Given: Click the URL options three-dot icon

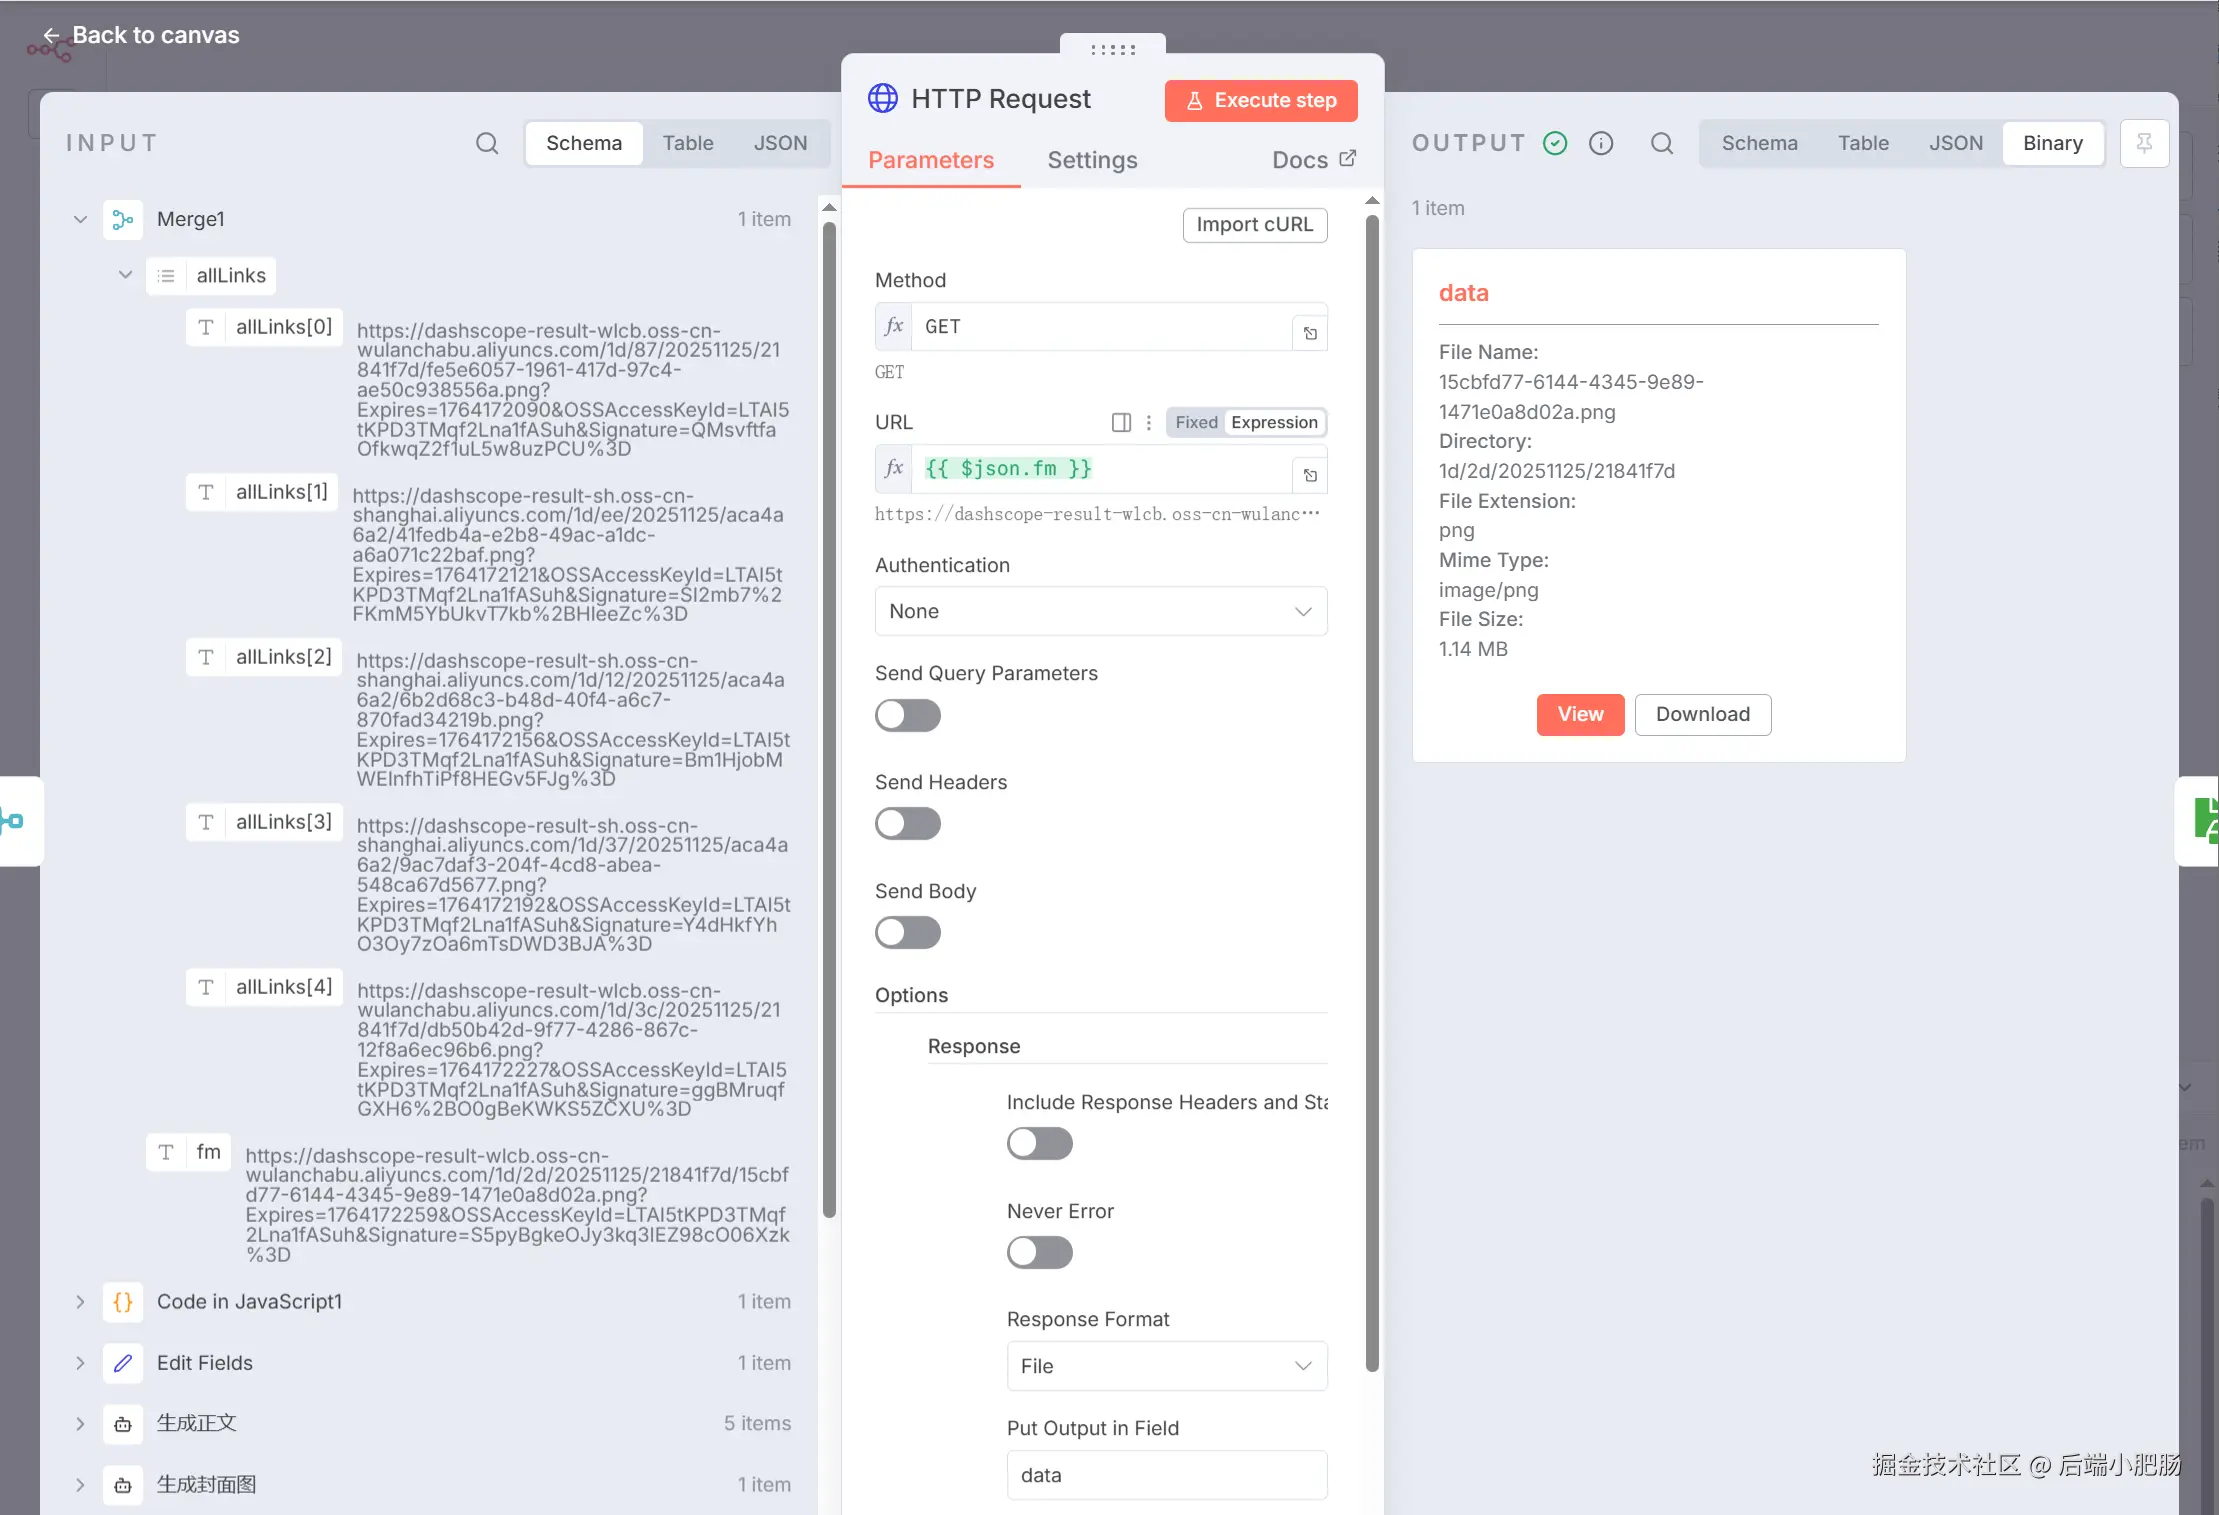Looking at the screenshot, I should click(x=1148, y=422).
